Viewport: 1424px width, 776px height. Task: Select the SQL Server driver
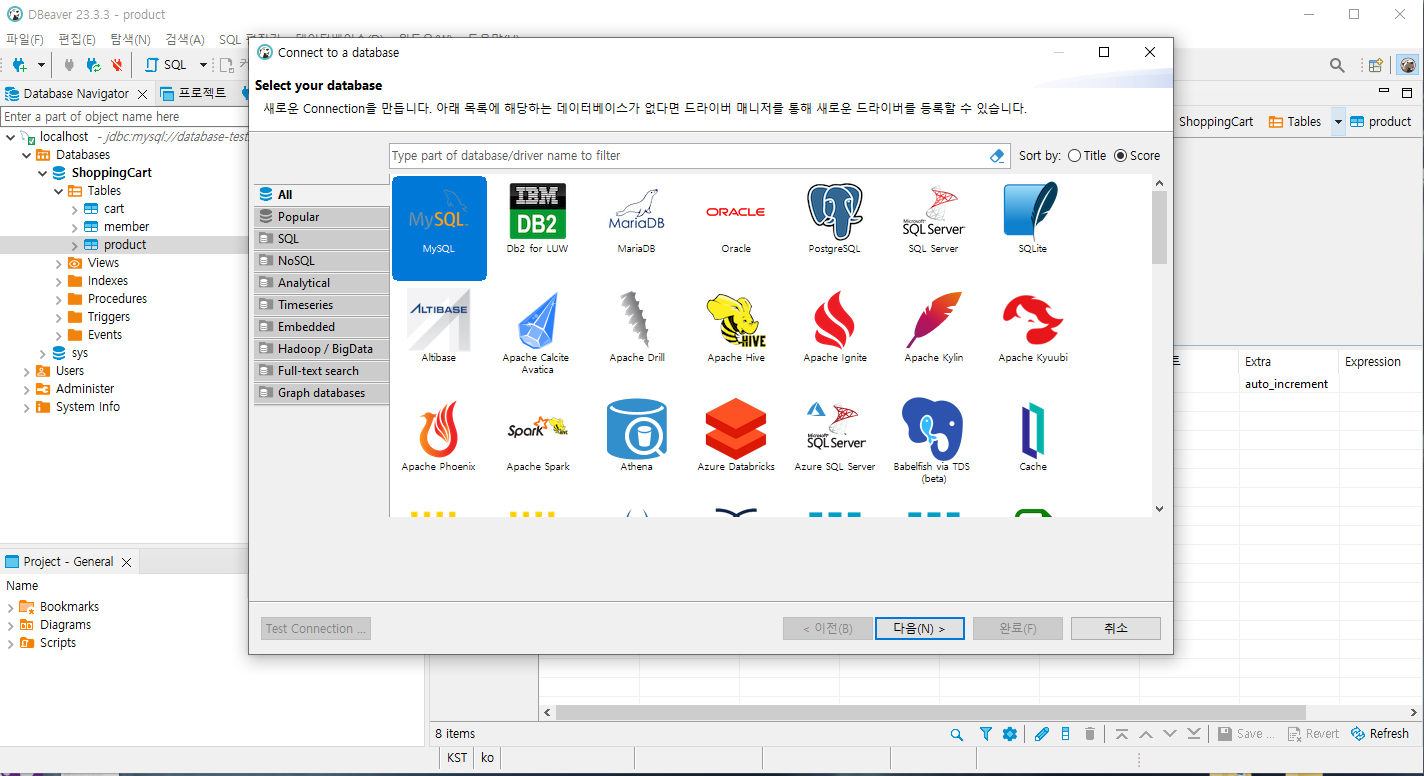(933, 220)
